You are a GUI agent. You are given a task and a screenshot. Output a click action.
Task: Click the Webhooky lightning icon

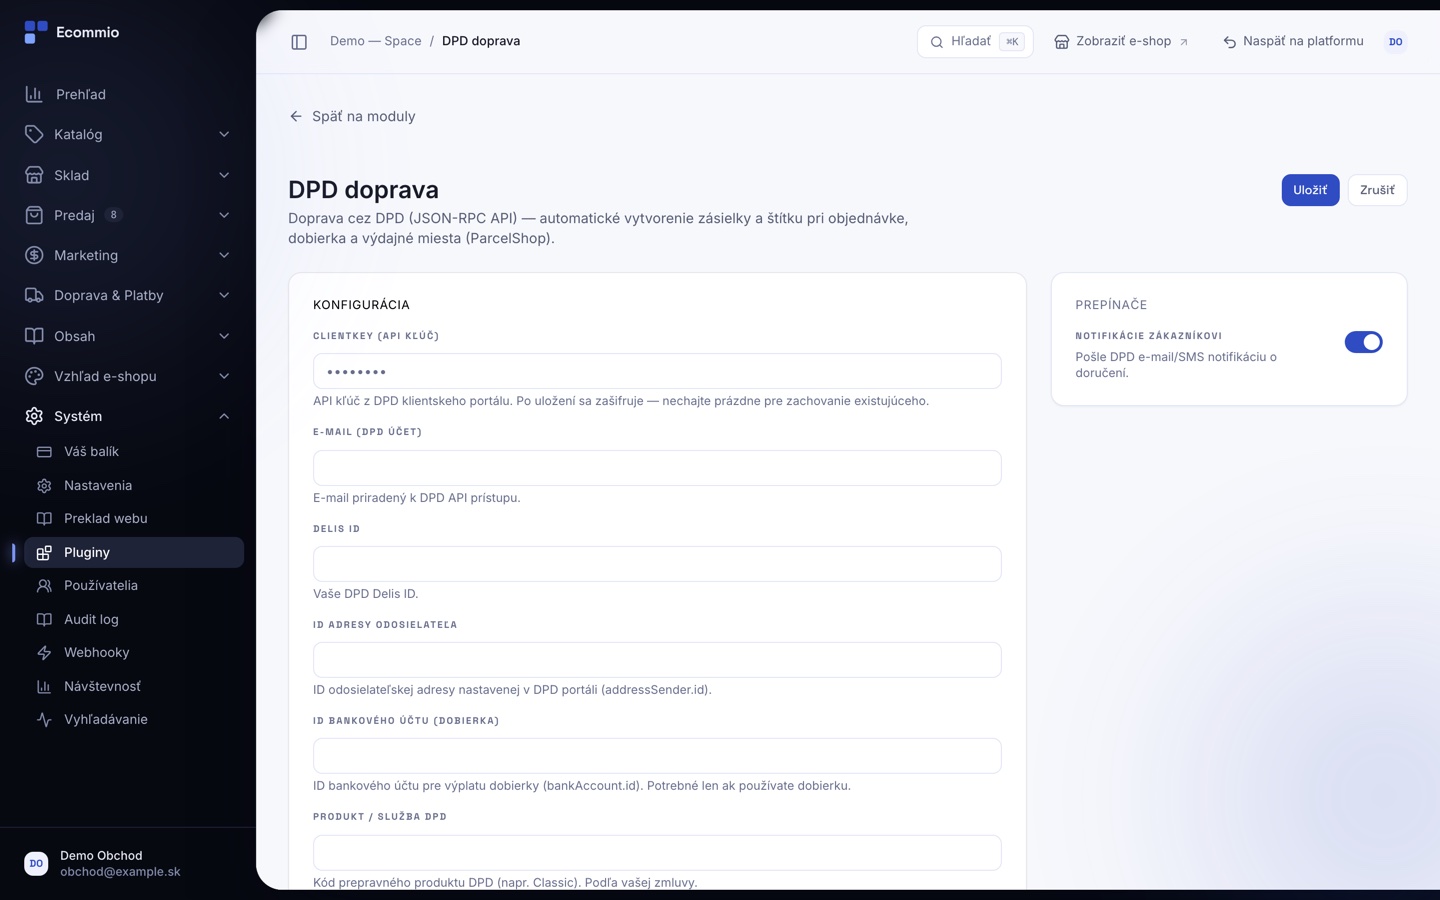(x=44, y=653)
